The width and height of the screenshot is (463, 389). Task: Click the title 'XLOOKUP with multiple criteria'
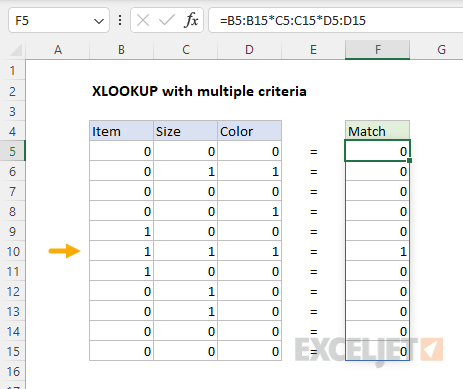pos(199,91)
